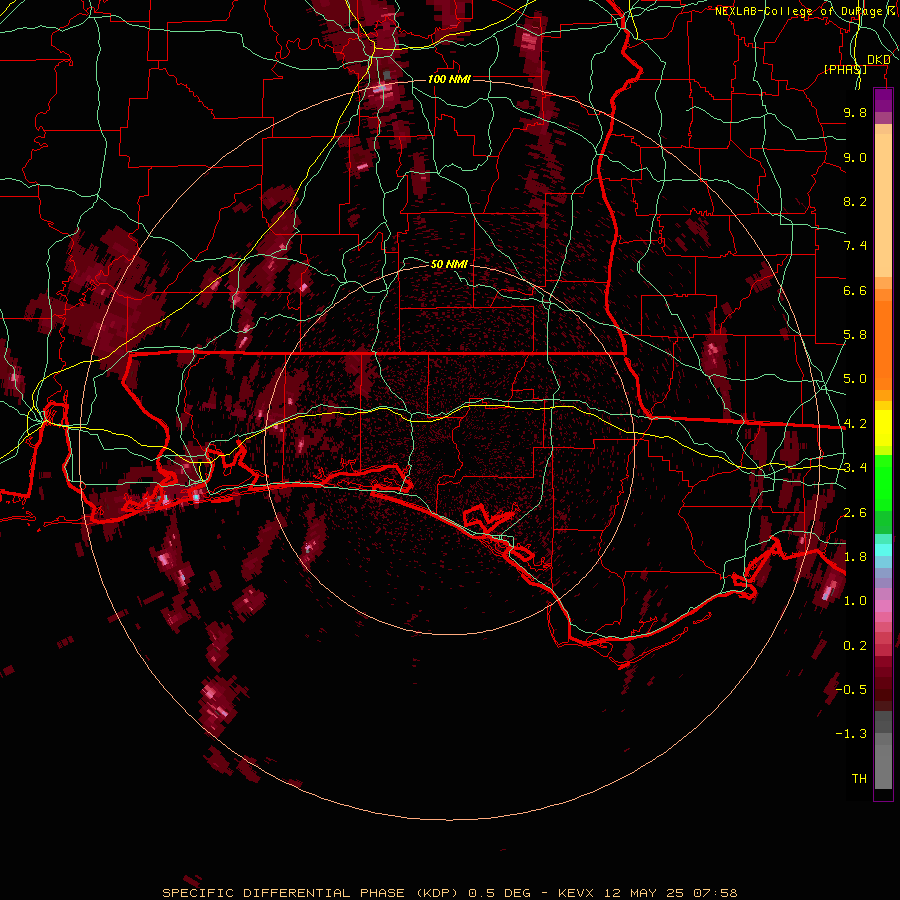The image size is (900, 900).
Task: Pick the cyan band on the color bar
Action: coord(883,550)
